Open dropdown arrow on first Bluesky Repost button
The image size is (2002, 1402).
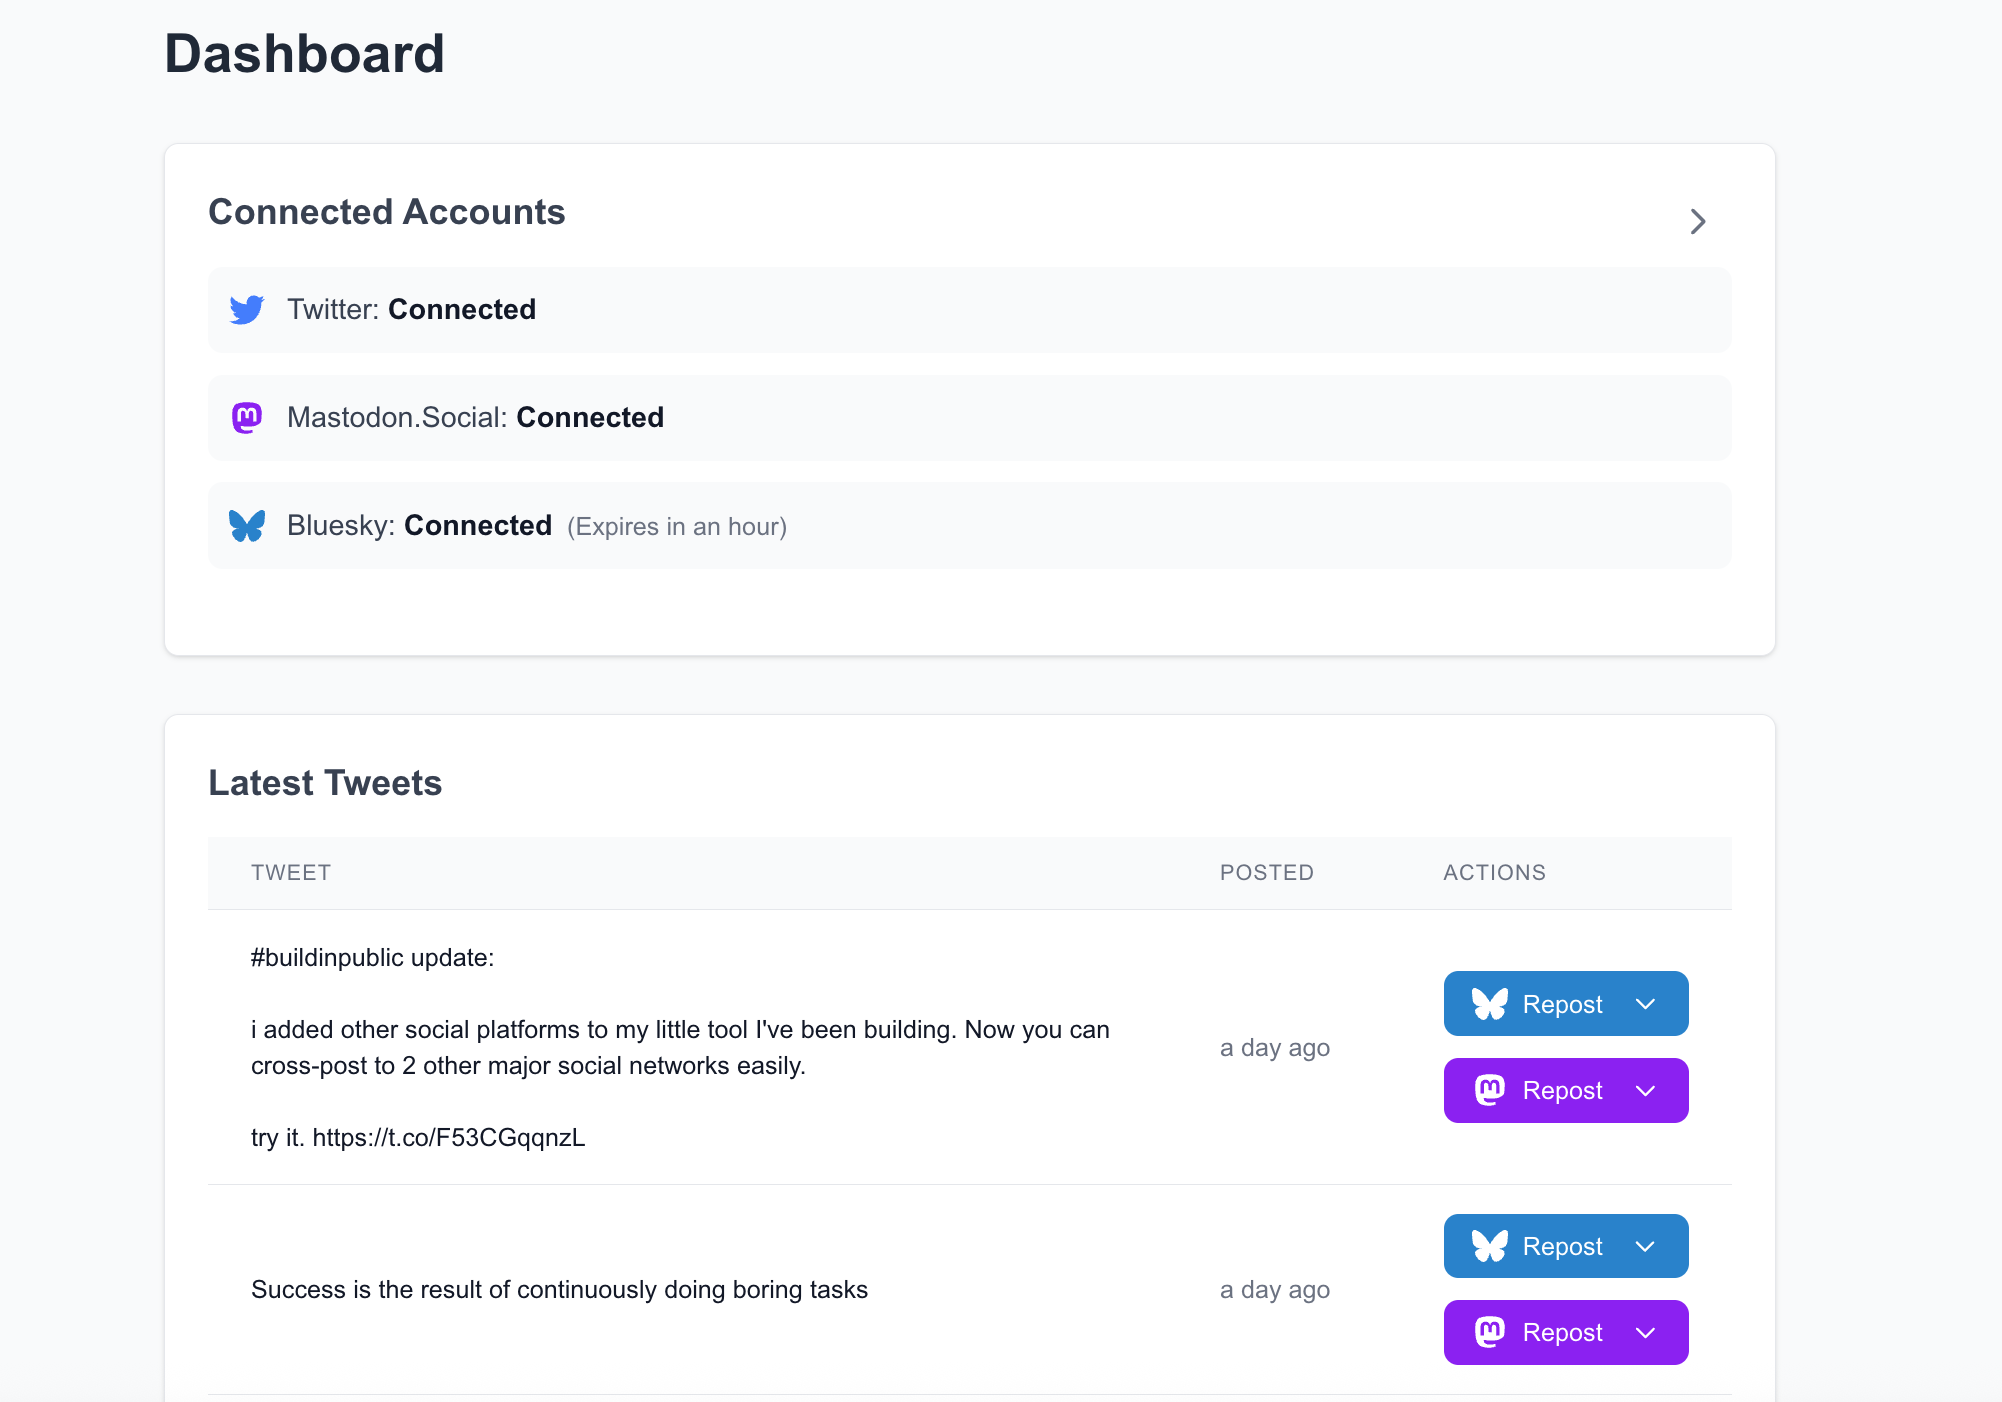tap(1645, 1004)
